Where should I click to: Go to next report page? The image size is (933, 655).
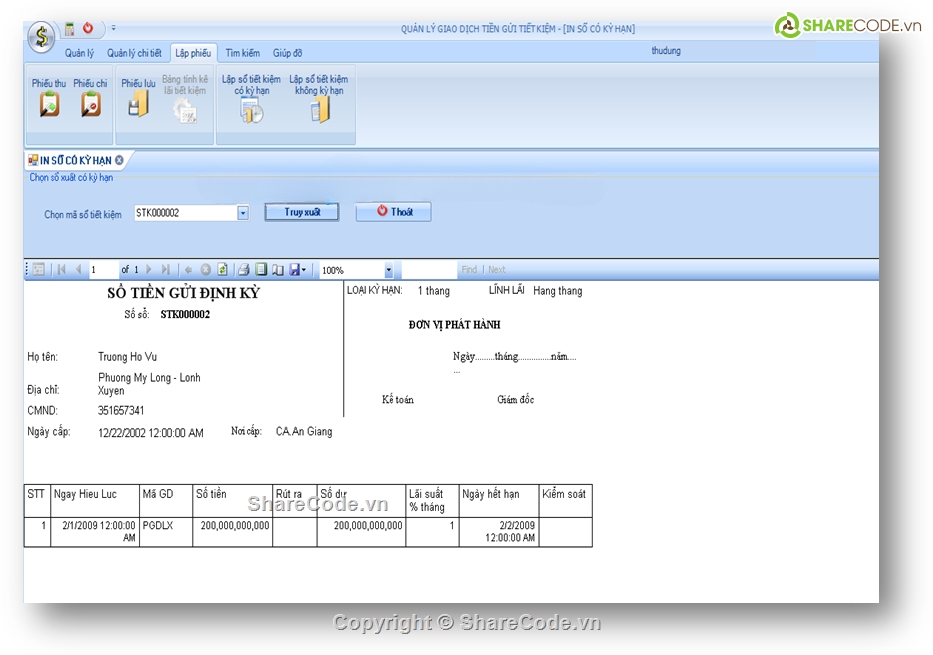(149, 269)
